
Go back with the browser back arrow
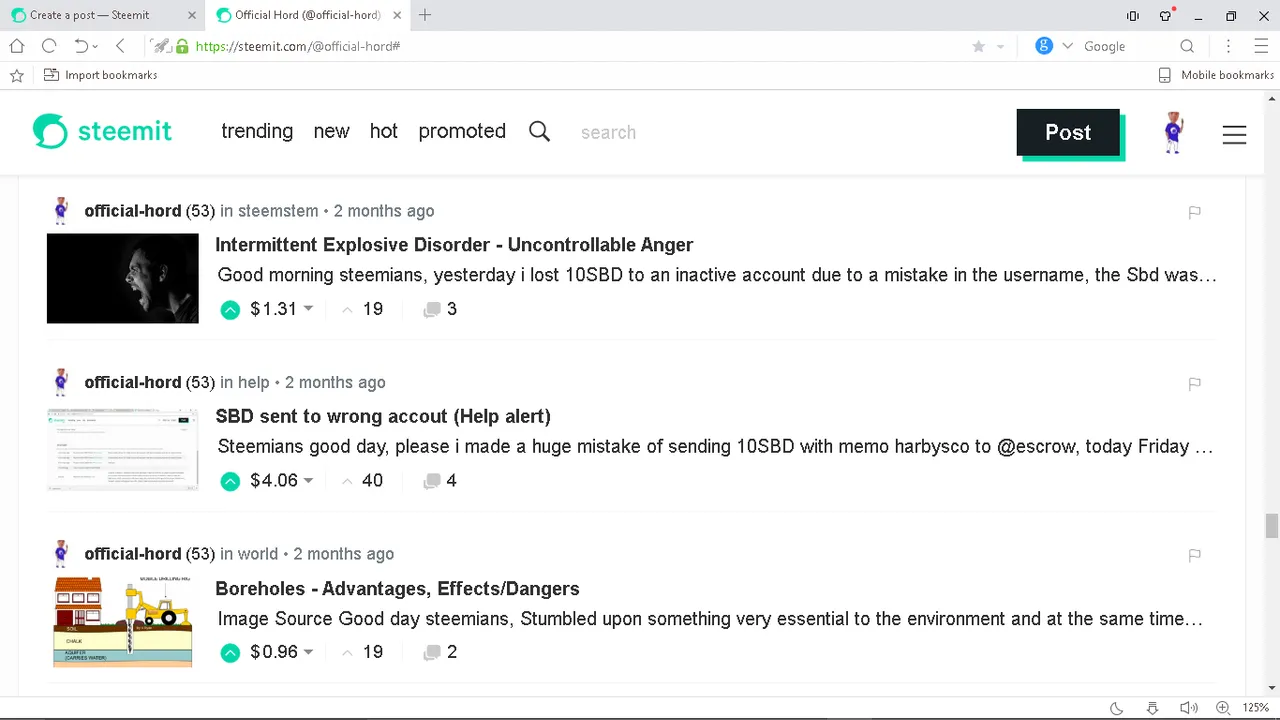pos(120,46)
